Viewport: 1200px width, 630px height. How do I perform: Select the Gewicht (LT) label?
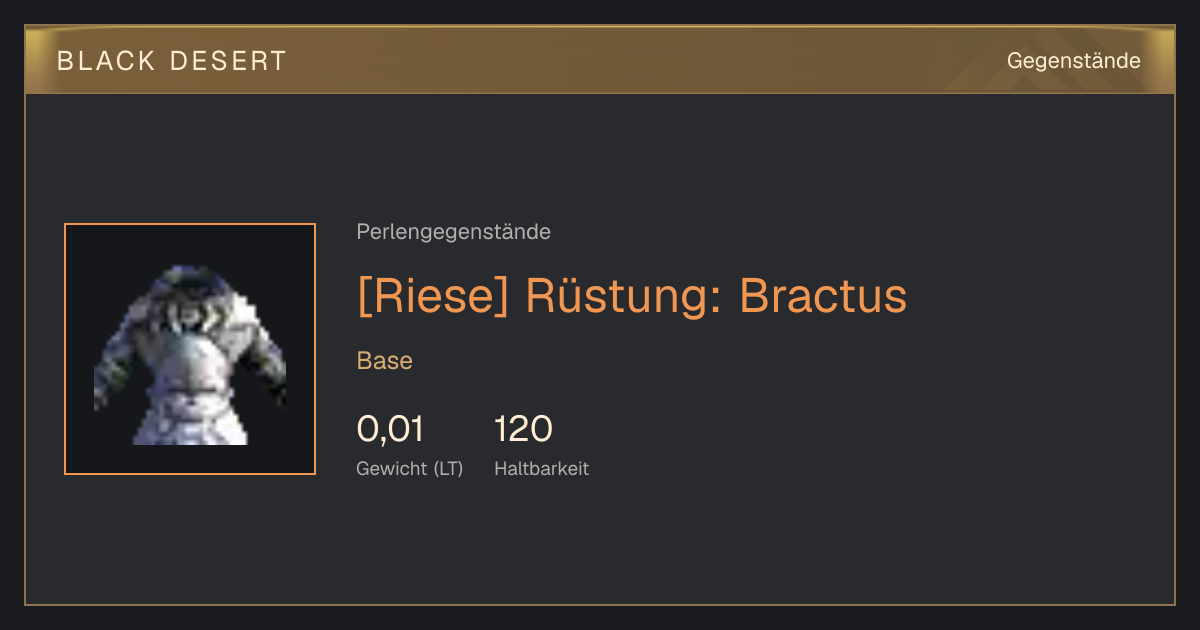(410, 469)
